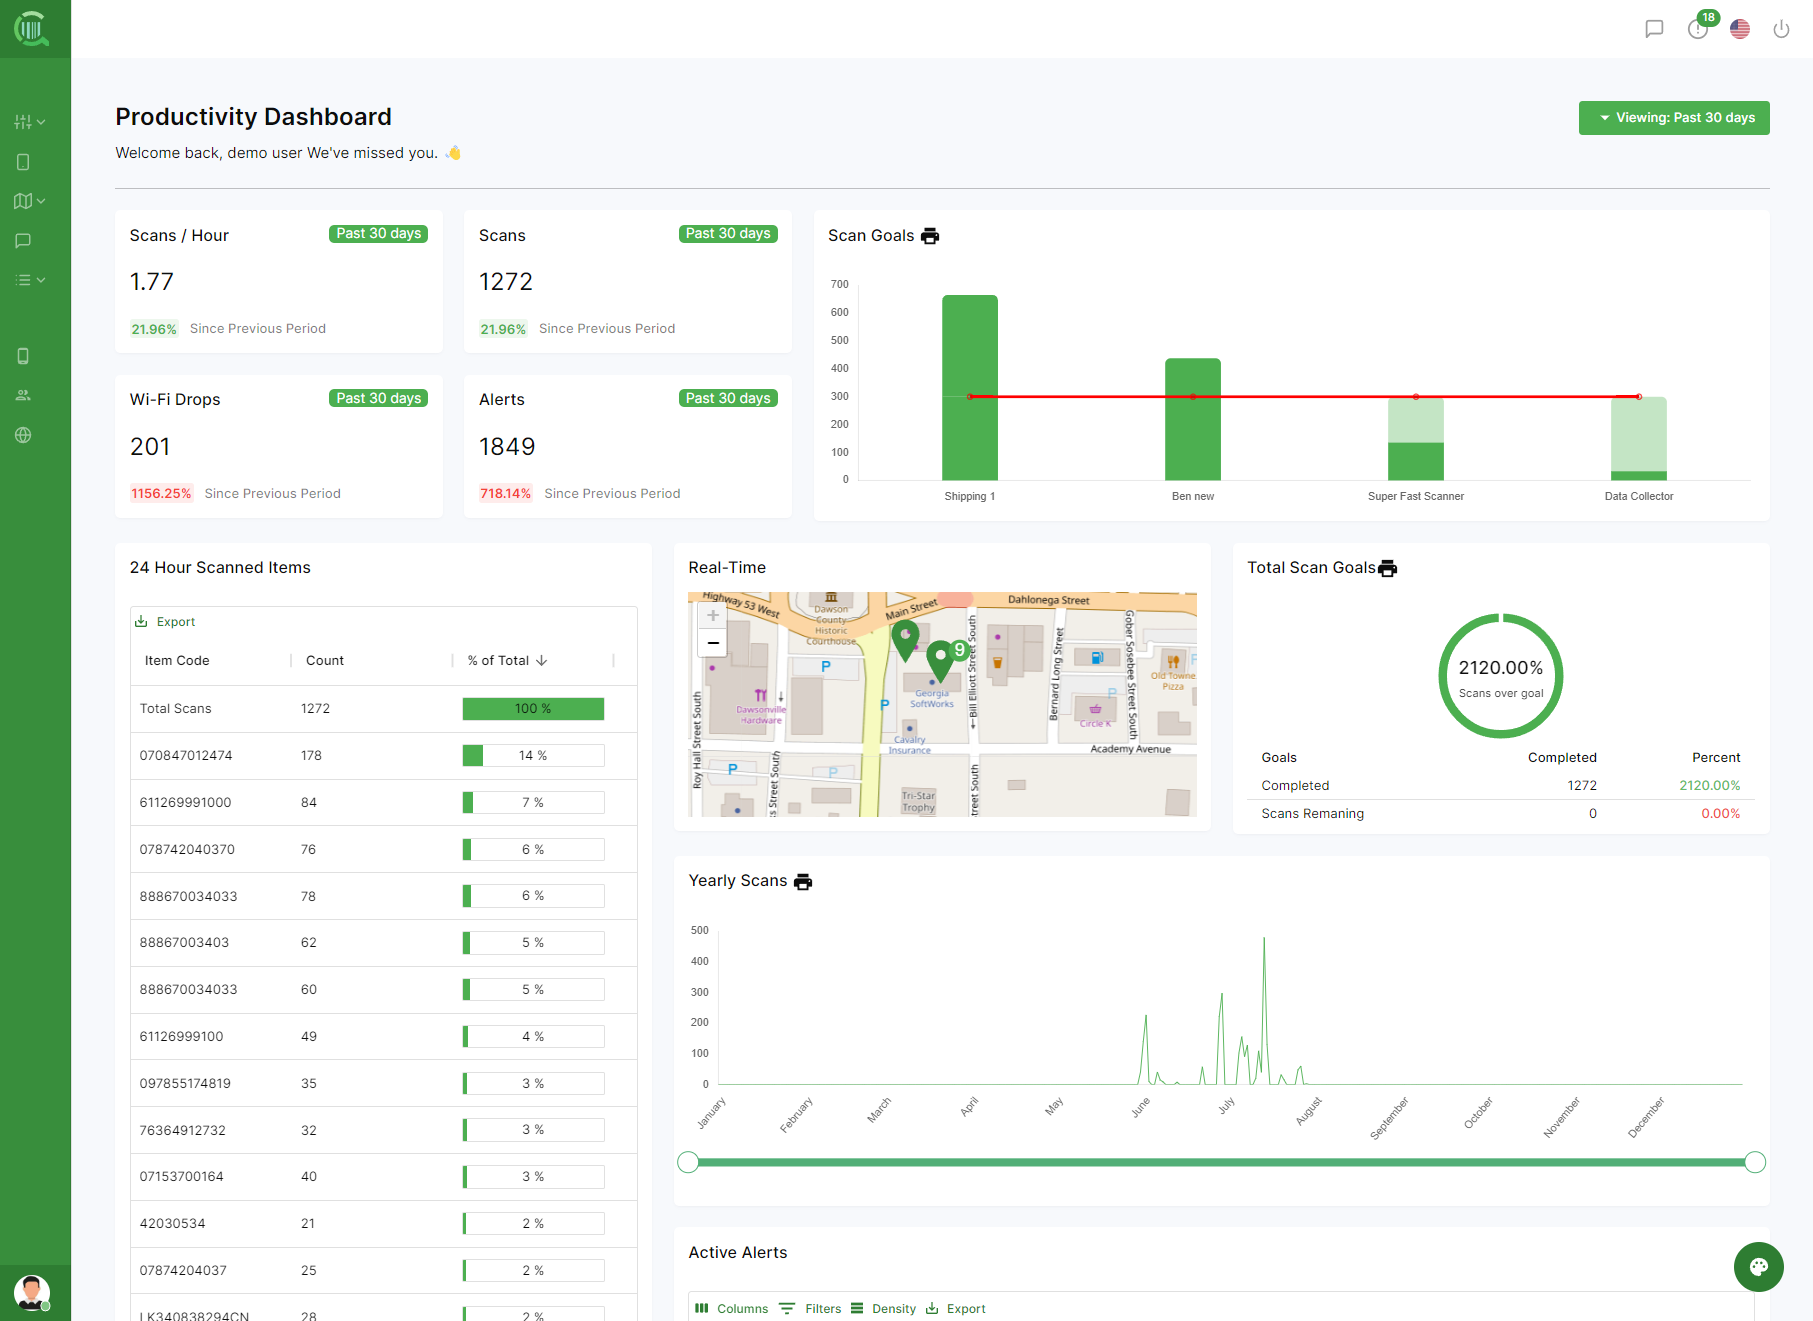Expand the map menu in sidebar
The image size is (1813, 1321).
pos(29,201)
